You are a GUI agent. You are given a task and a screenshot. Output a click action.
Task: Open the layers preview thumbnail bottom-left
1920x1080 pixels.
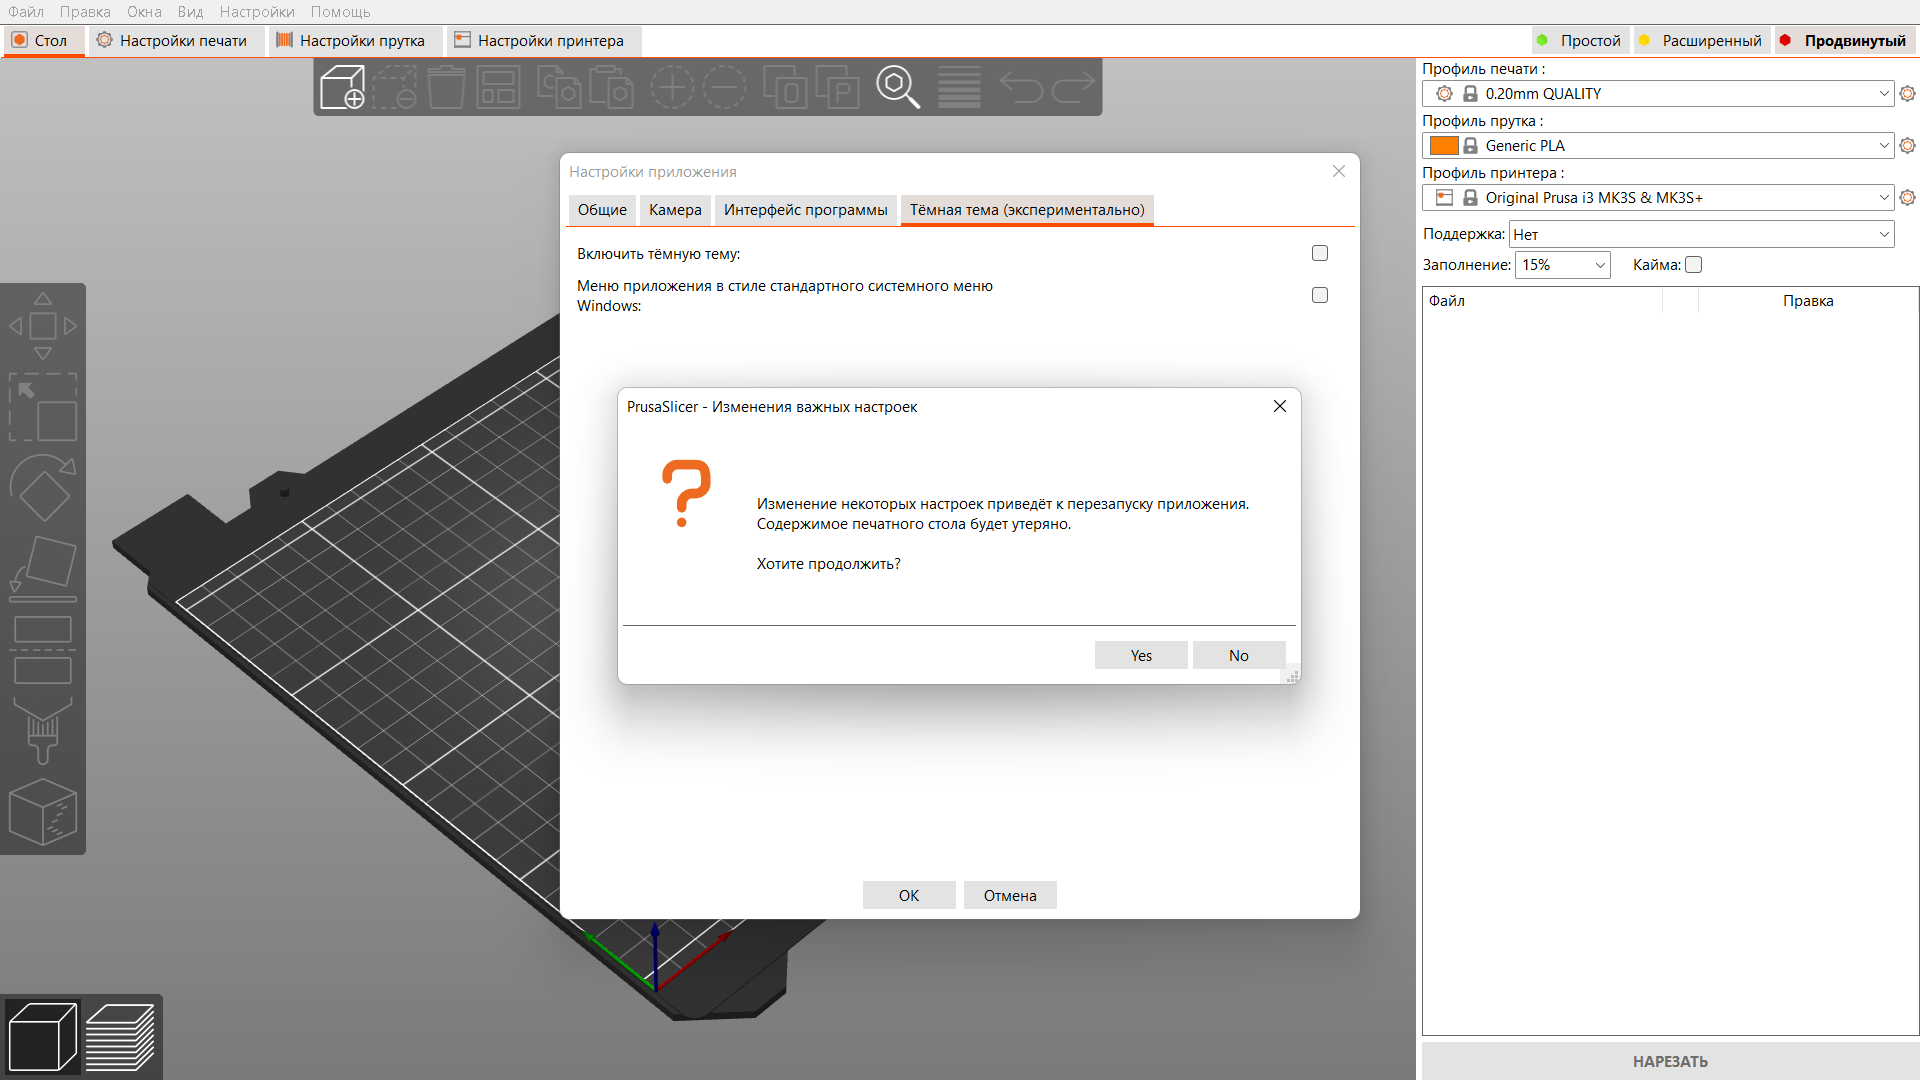[121, 1036]
